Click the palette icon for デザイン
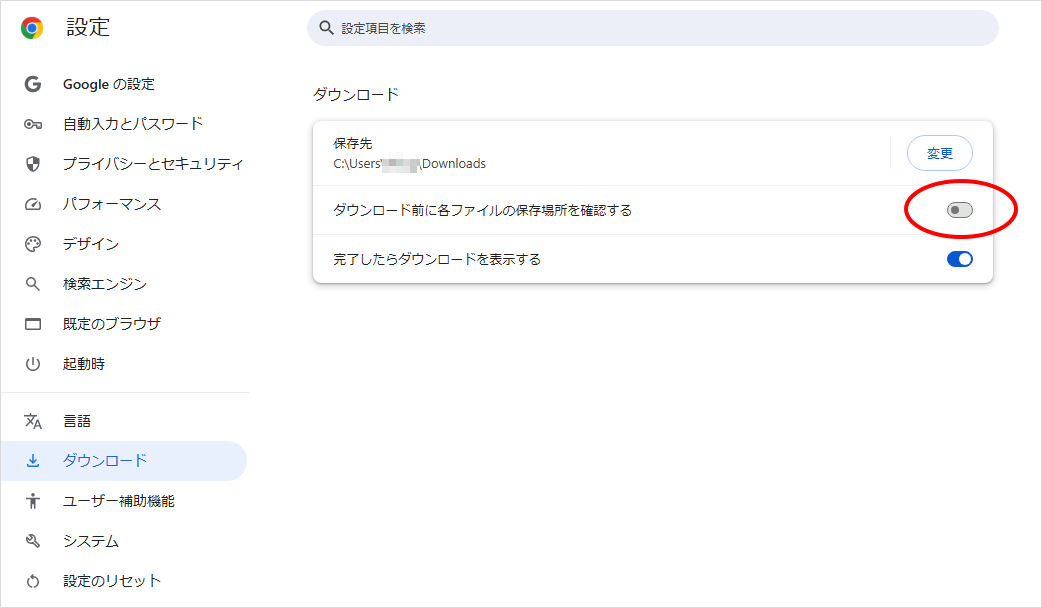1042x608 pixels. point(33,244)
